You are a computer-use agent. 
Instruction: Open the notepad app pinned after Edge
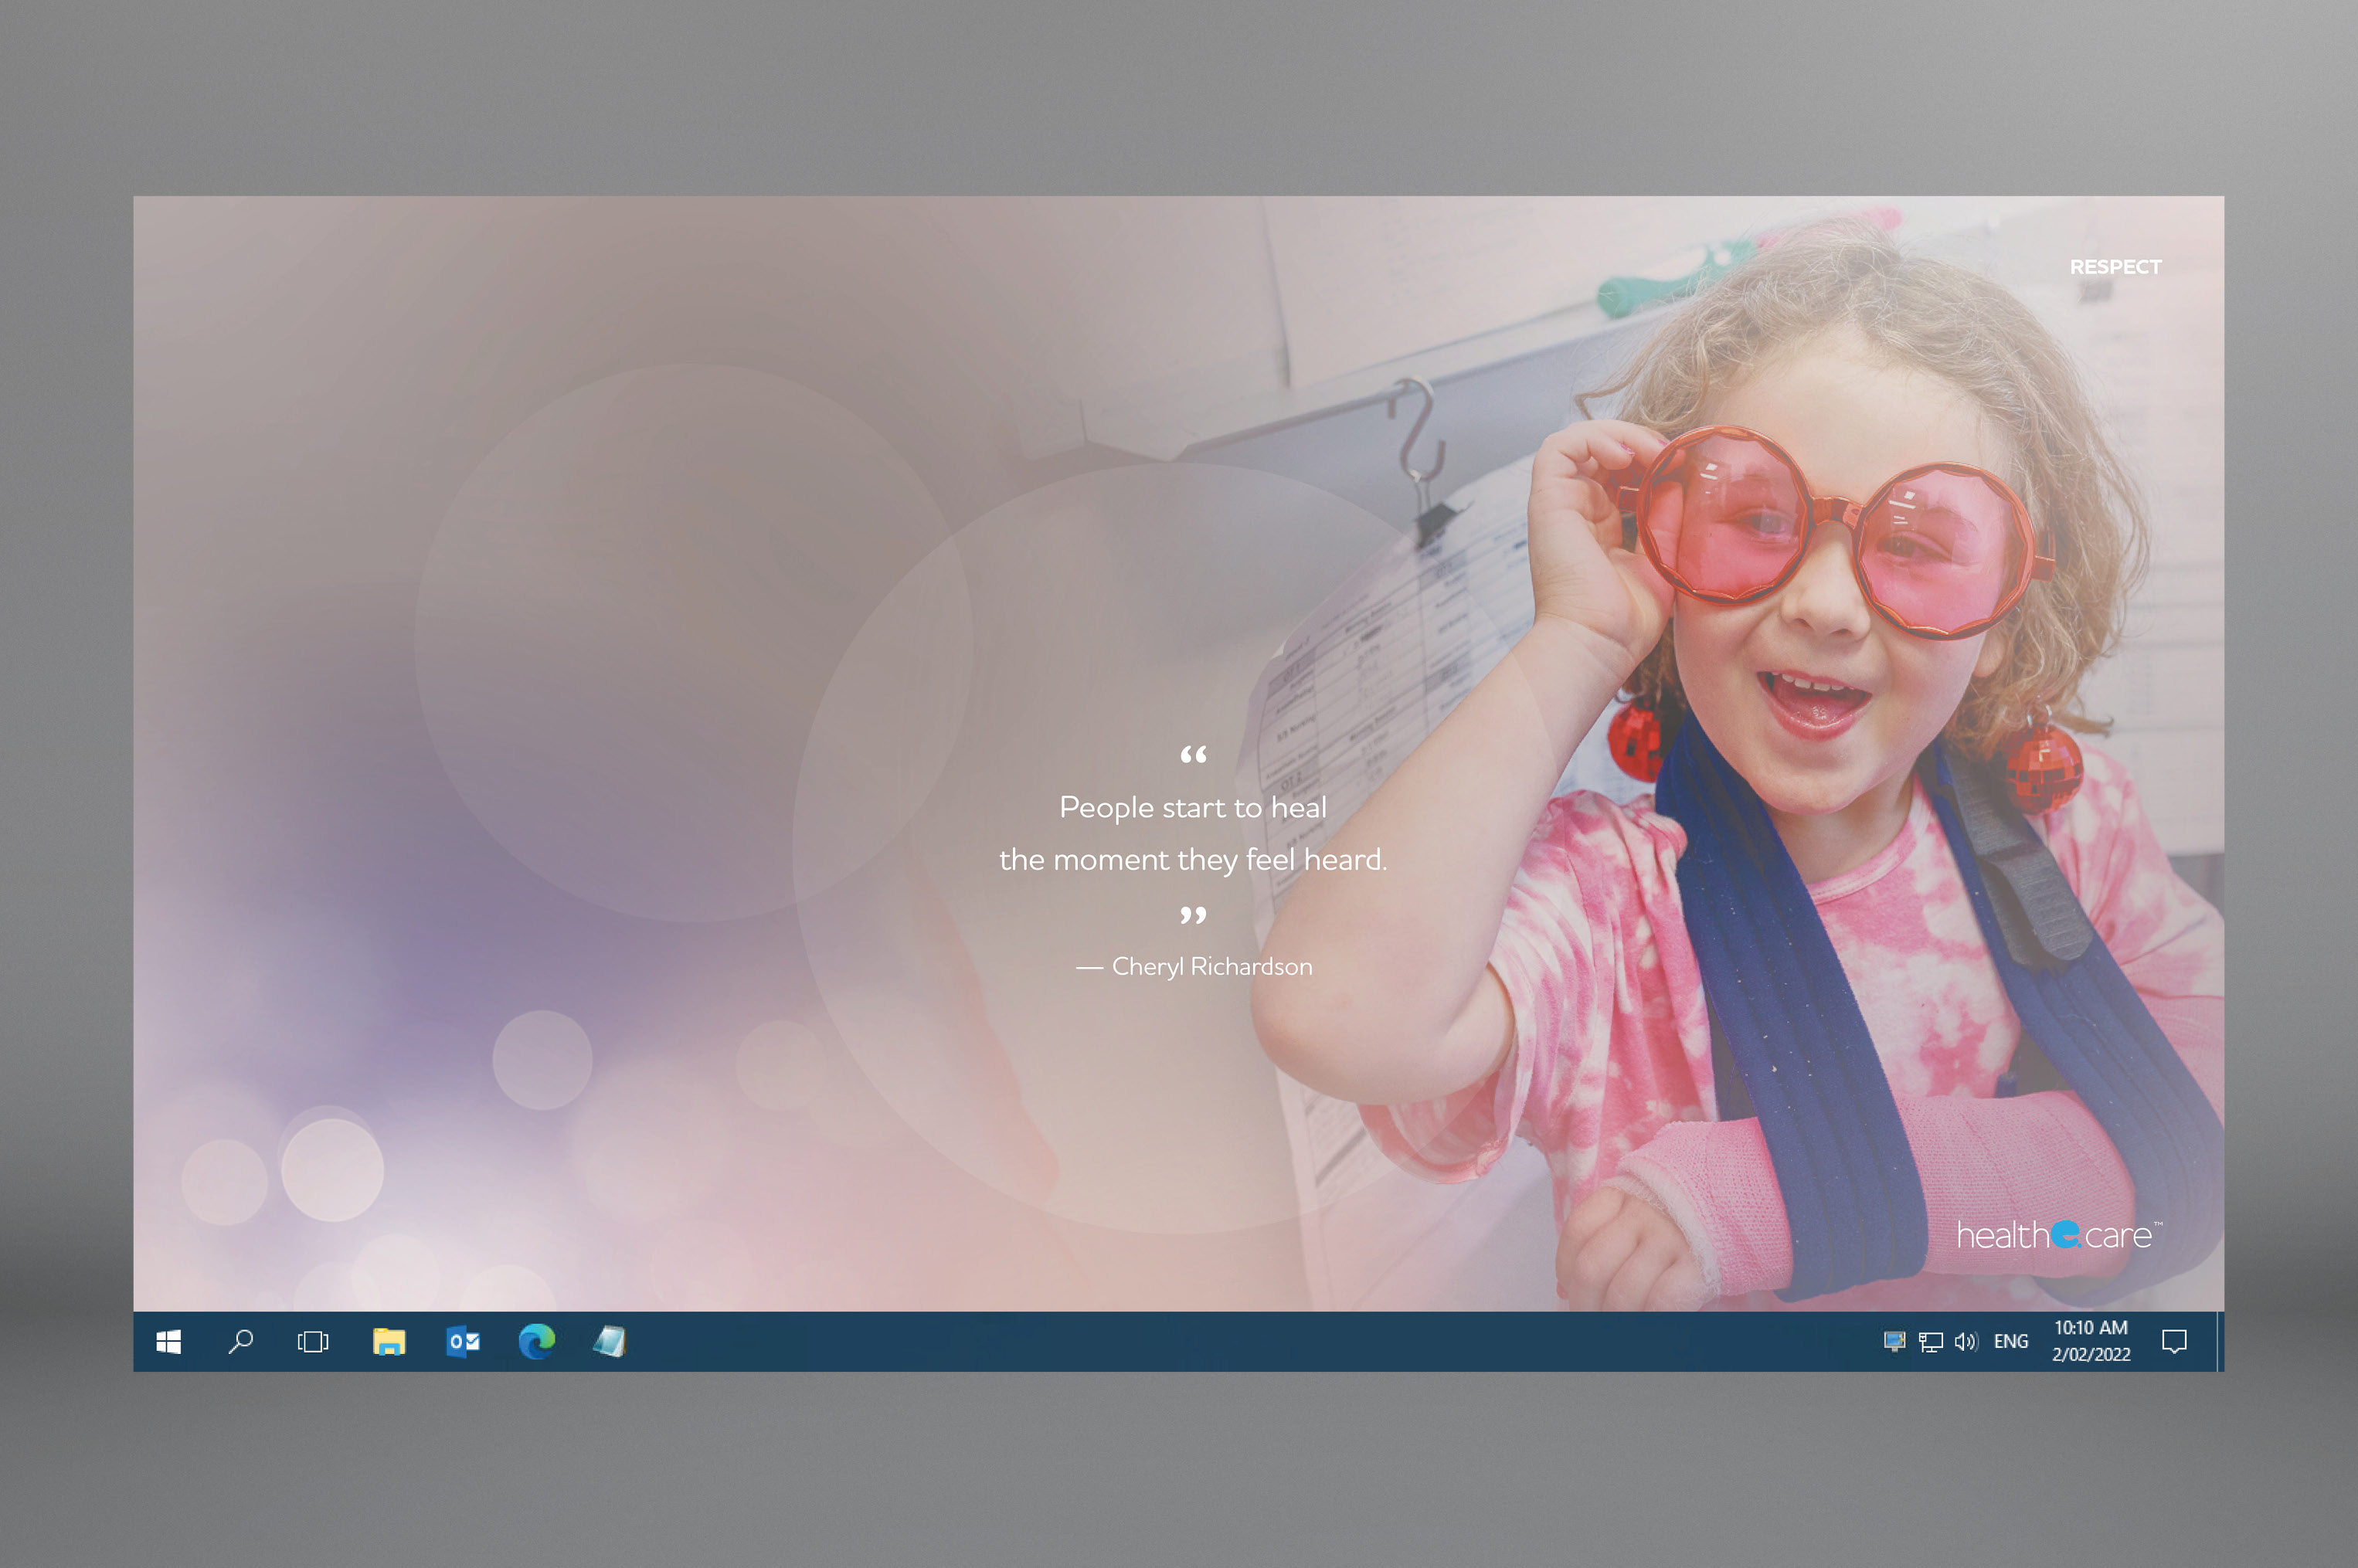[x=610, y=1342]
